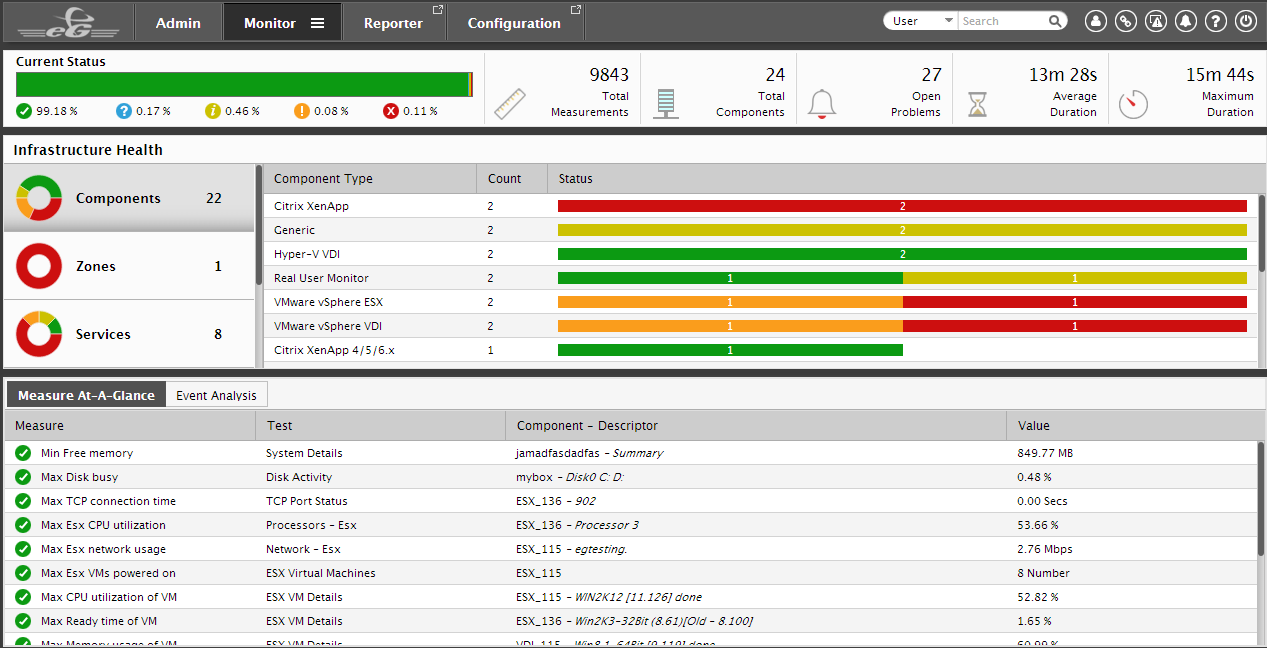Switch to the Event Analysis tab
This screenshot has height=648, width=1267.
(216, 395)
